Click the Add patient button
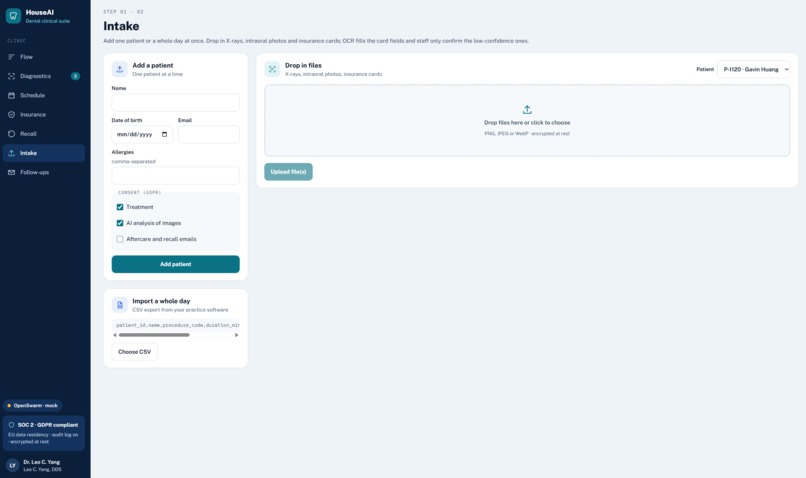 [175, 264]
